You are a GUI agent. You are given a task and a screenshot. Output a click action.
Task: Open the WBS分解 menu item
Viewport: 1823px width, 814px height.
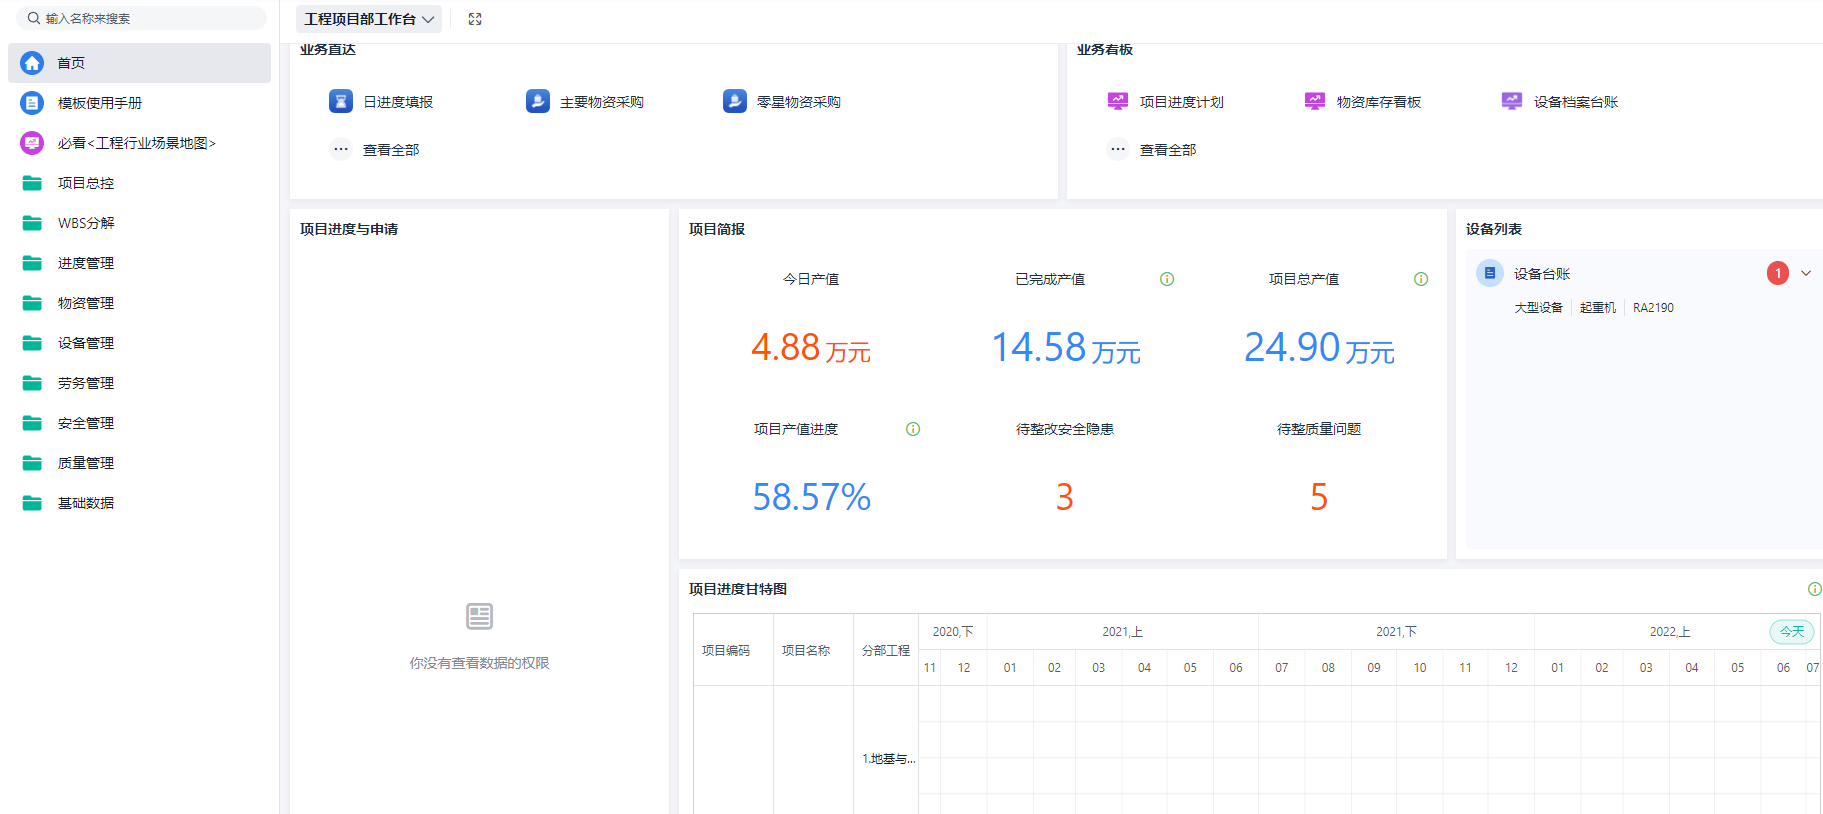[140, 223]
